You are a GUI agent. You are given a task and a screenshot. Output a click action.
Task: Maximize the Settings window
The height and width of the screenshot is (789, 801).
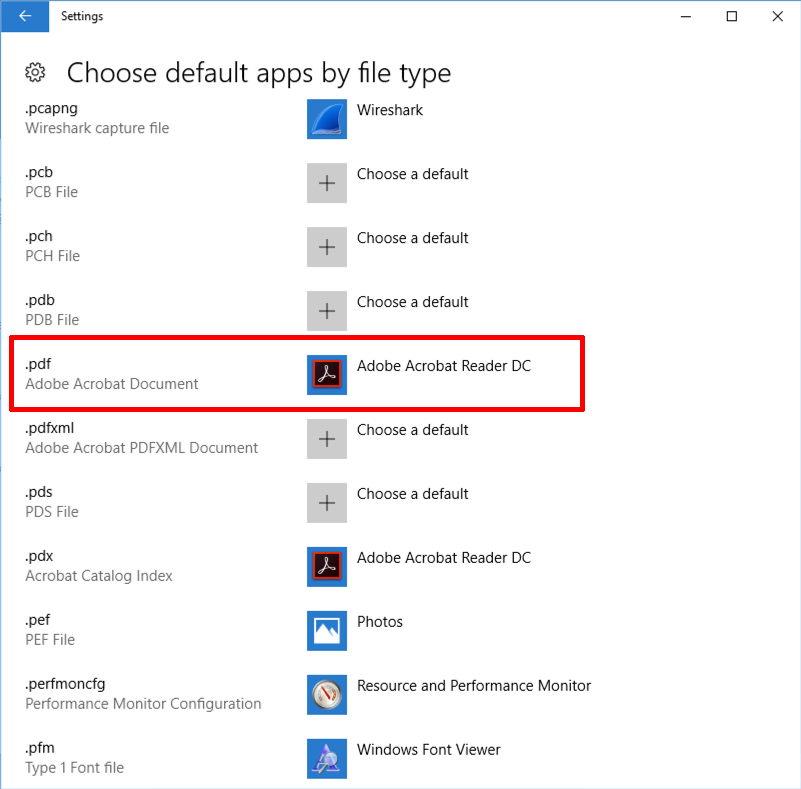point(732,16)
